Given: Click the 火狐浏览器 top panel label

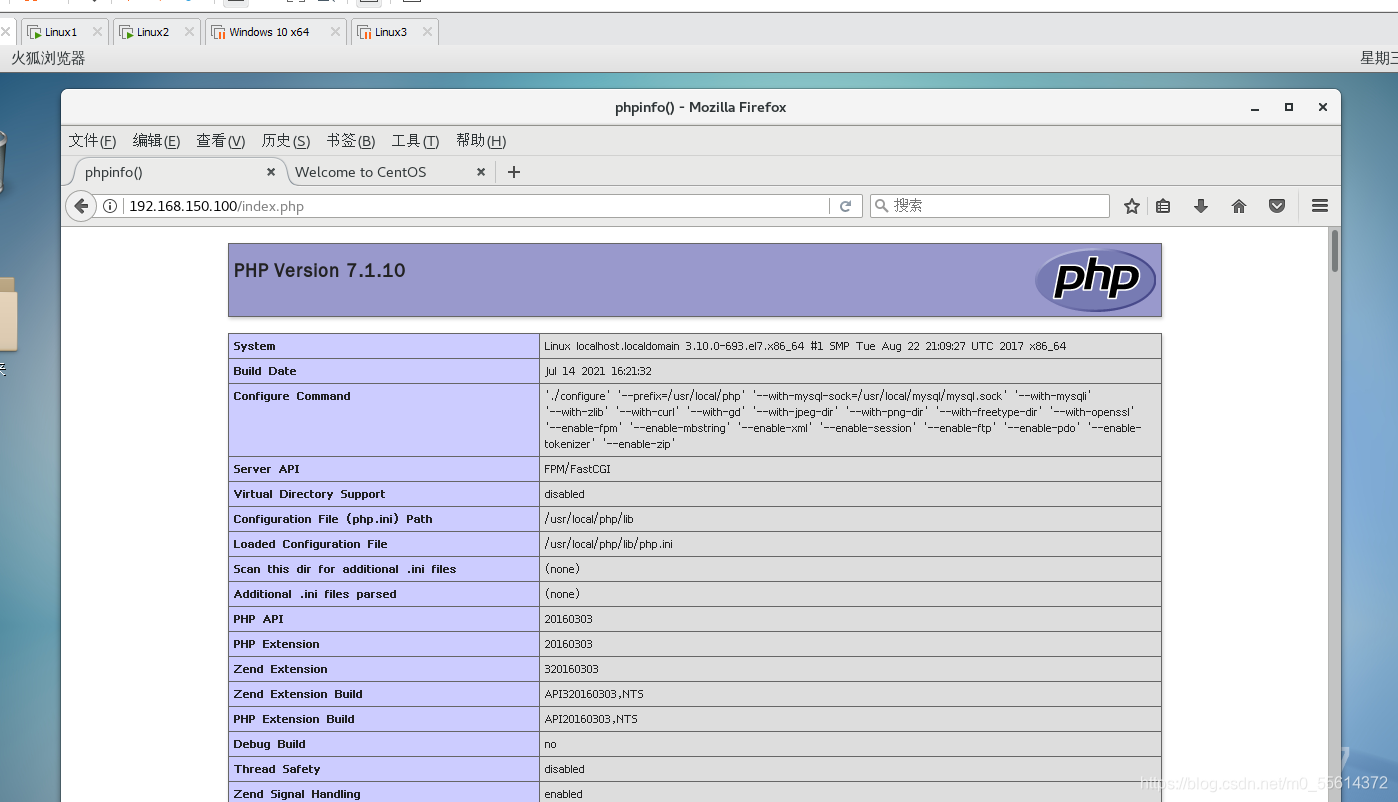Looking at the screenshot, I should pyautogui.click(x=48, y=58).
